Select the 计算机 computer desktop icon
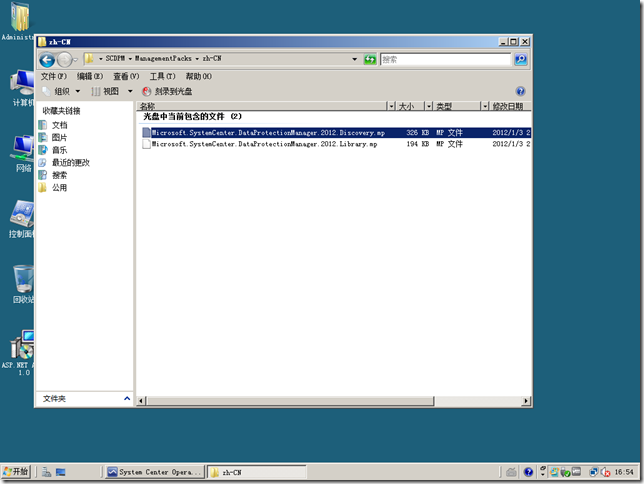Screen dimensions: 644x484 click(x=22, y=88)
